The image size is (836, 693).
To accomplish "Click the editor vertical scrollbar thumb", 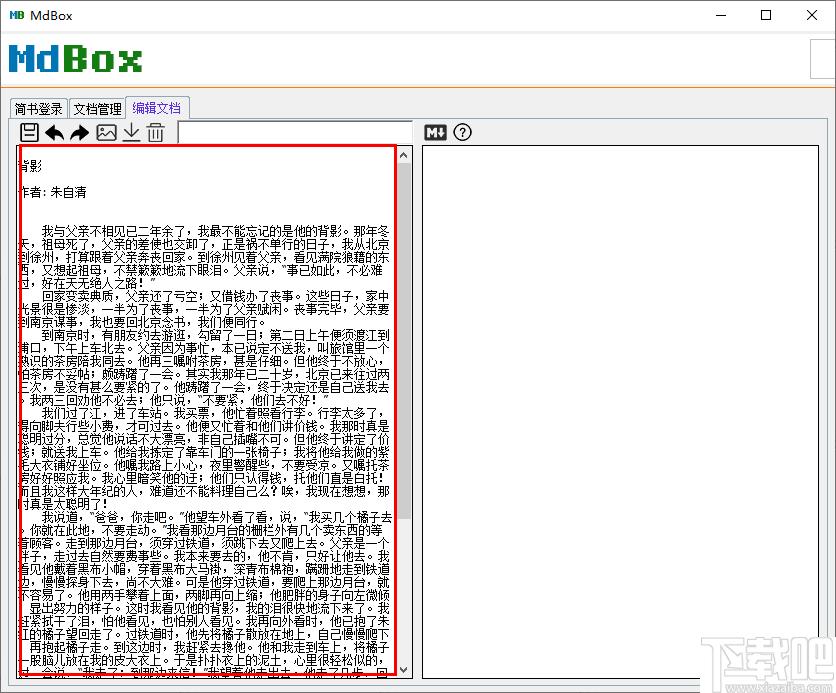I will [404, 341].
